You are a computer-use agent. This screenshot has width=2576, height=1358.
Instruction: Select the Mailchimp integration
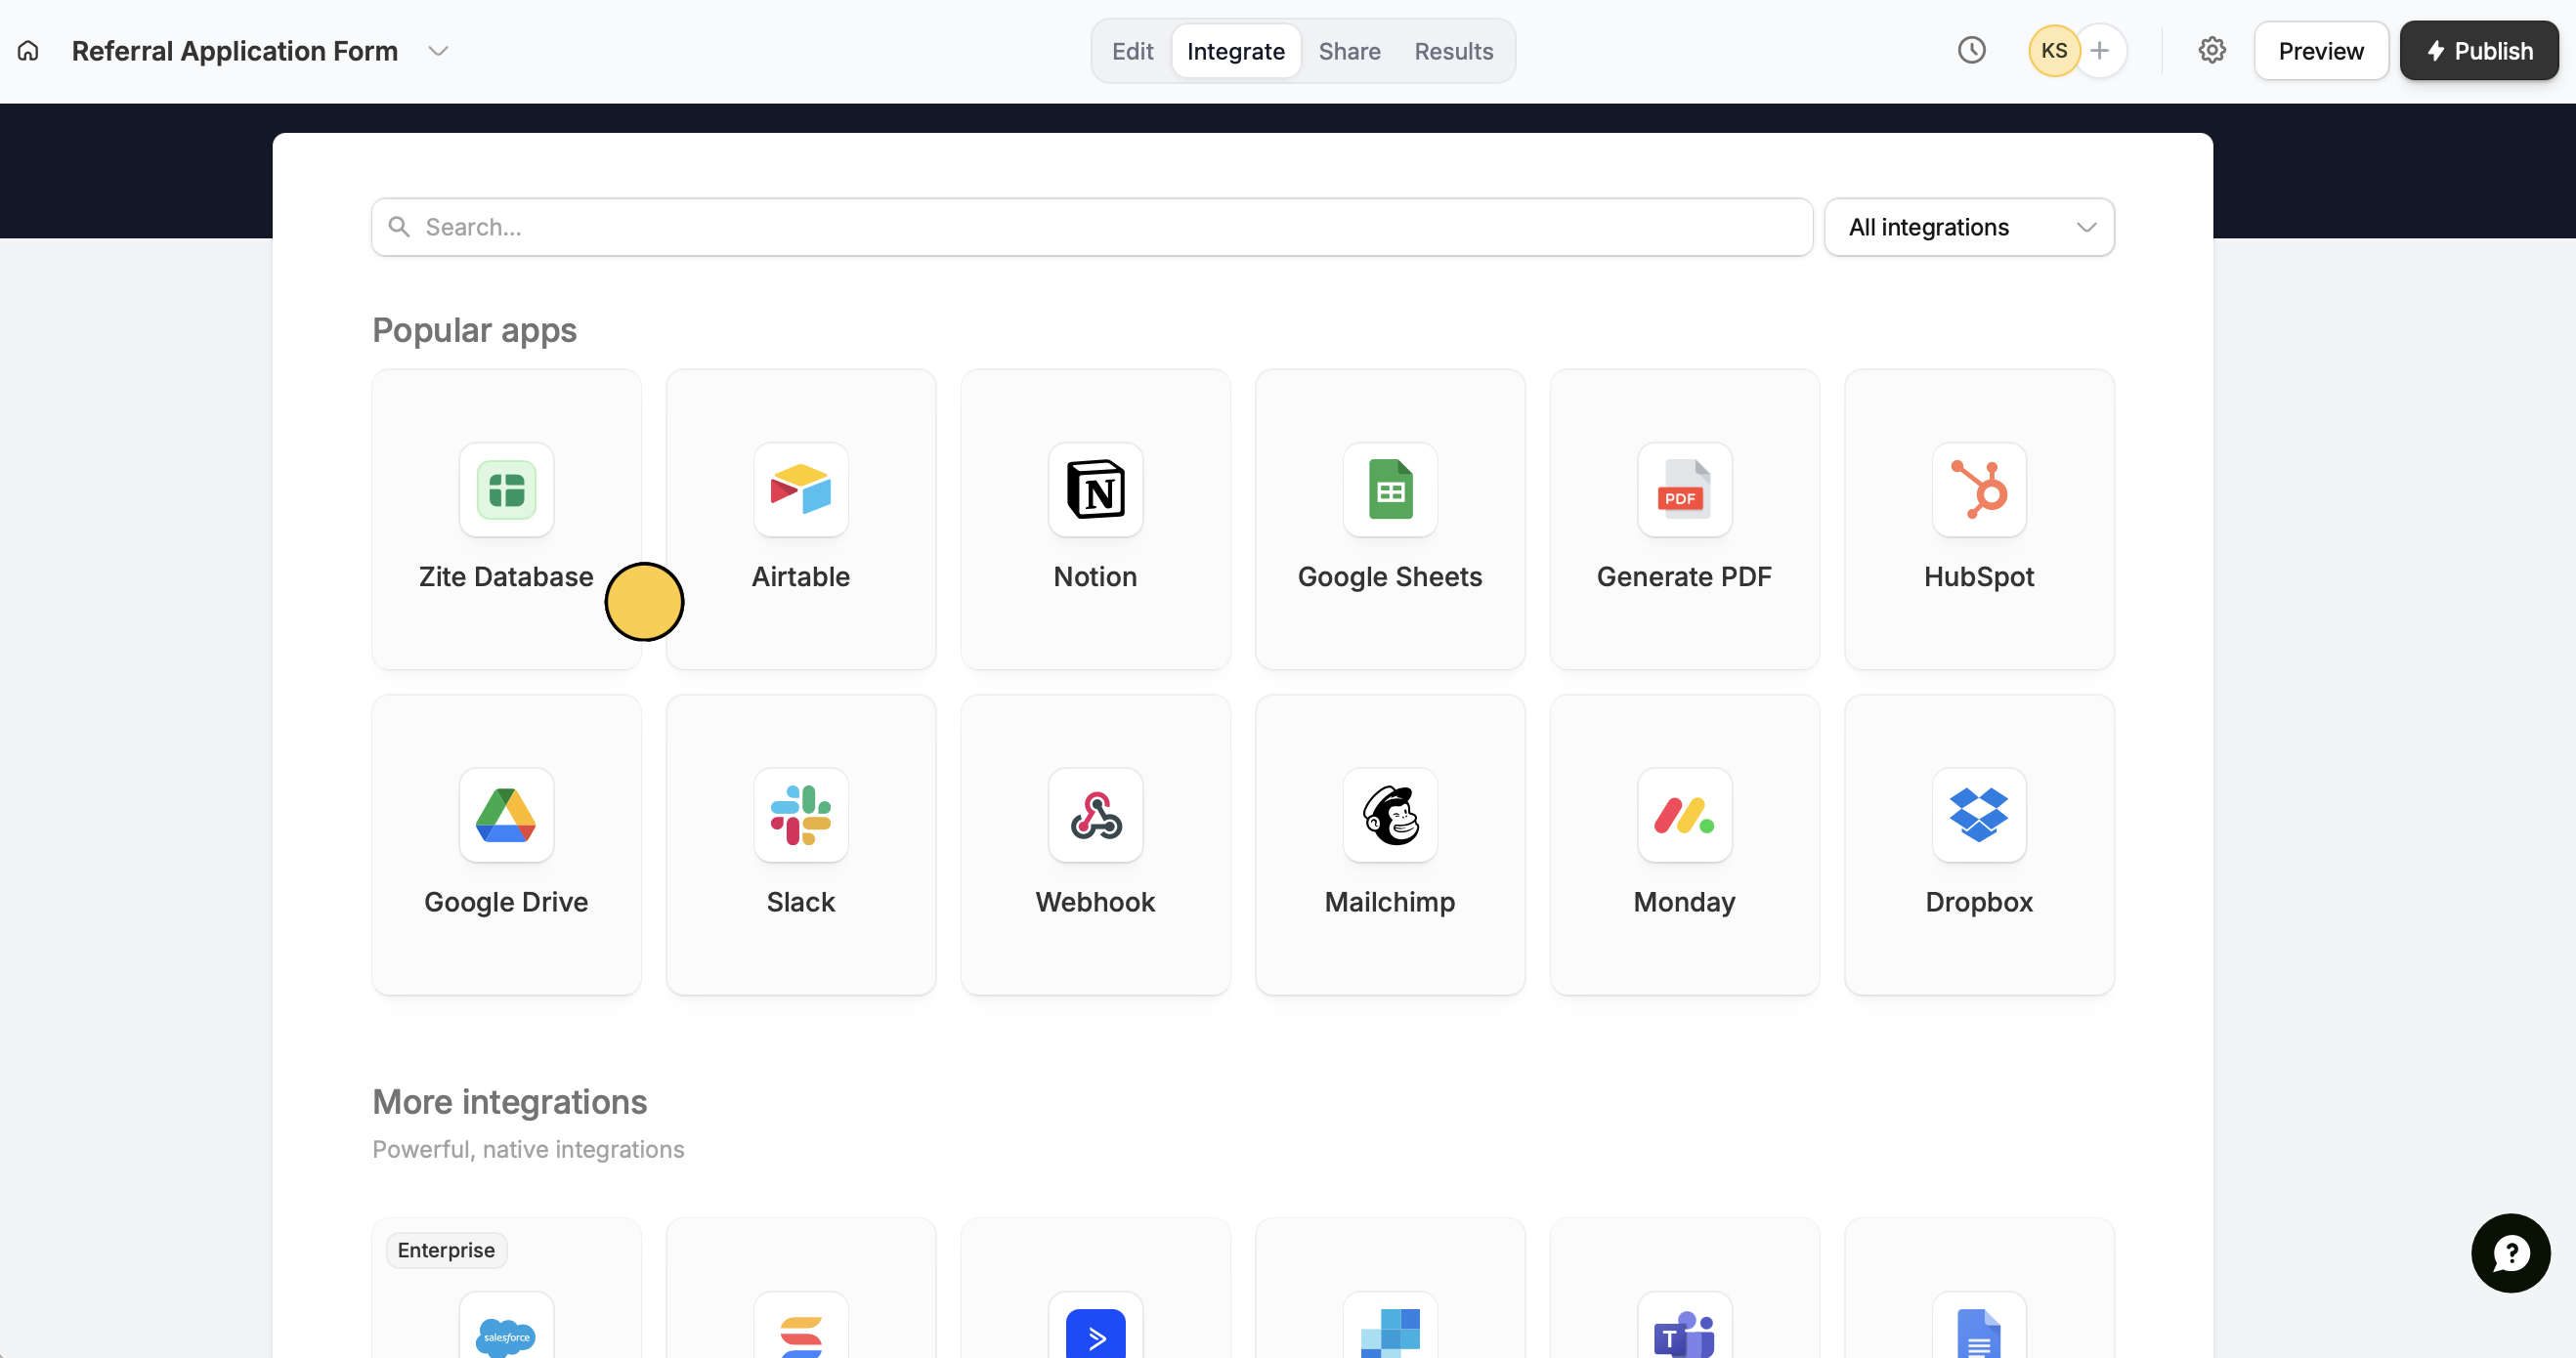tap(1389, 844)
